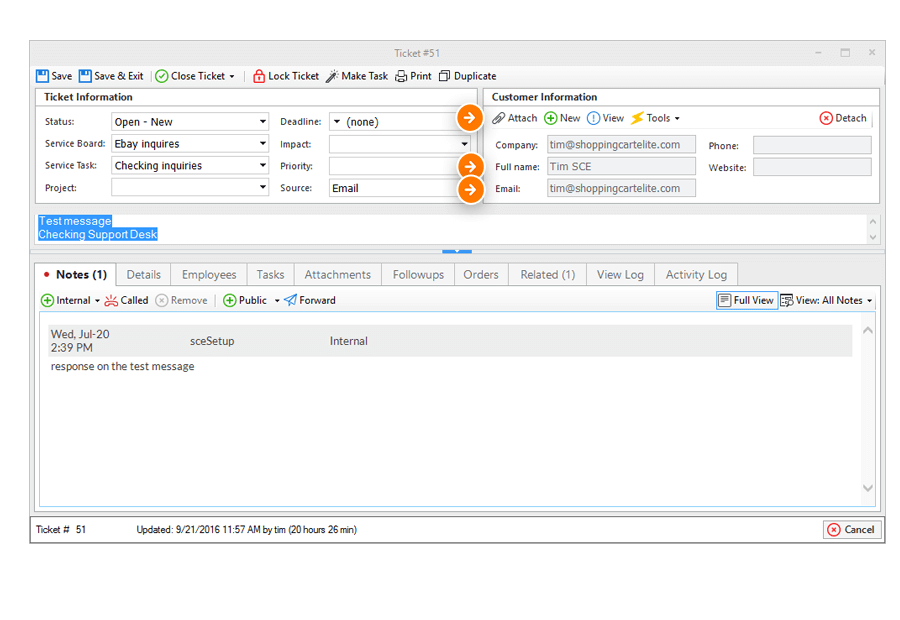The image size is (900, 620).
Task: Open the View Log tab
Action: click(x=620, y=274)
